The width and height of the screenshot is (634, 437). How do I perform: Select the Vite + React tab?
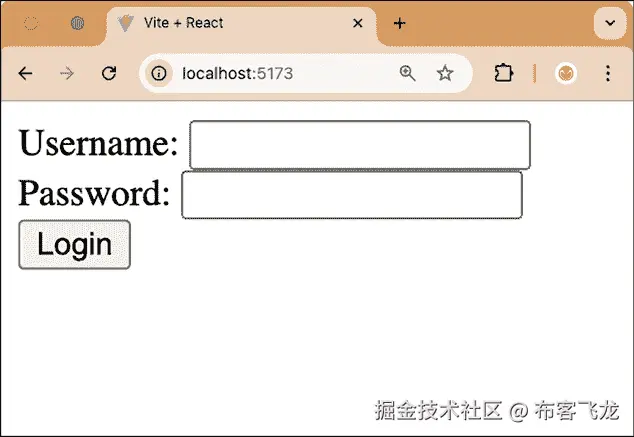(x=242, y=23)
